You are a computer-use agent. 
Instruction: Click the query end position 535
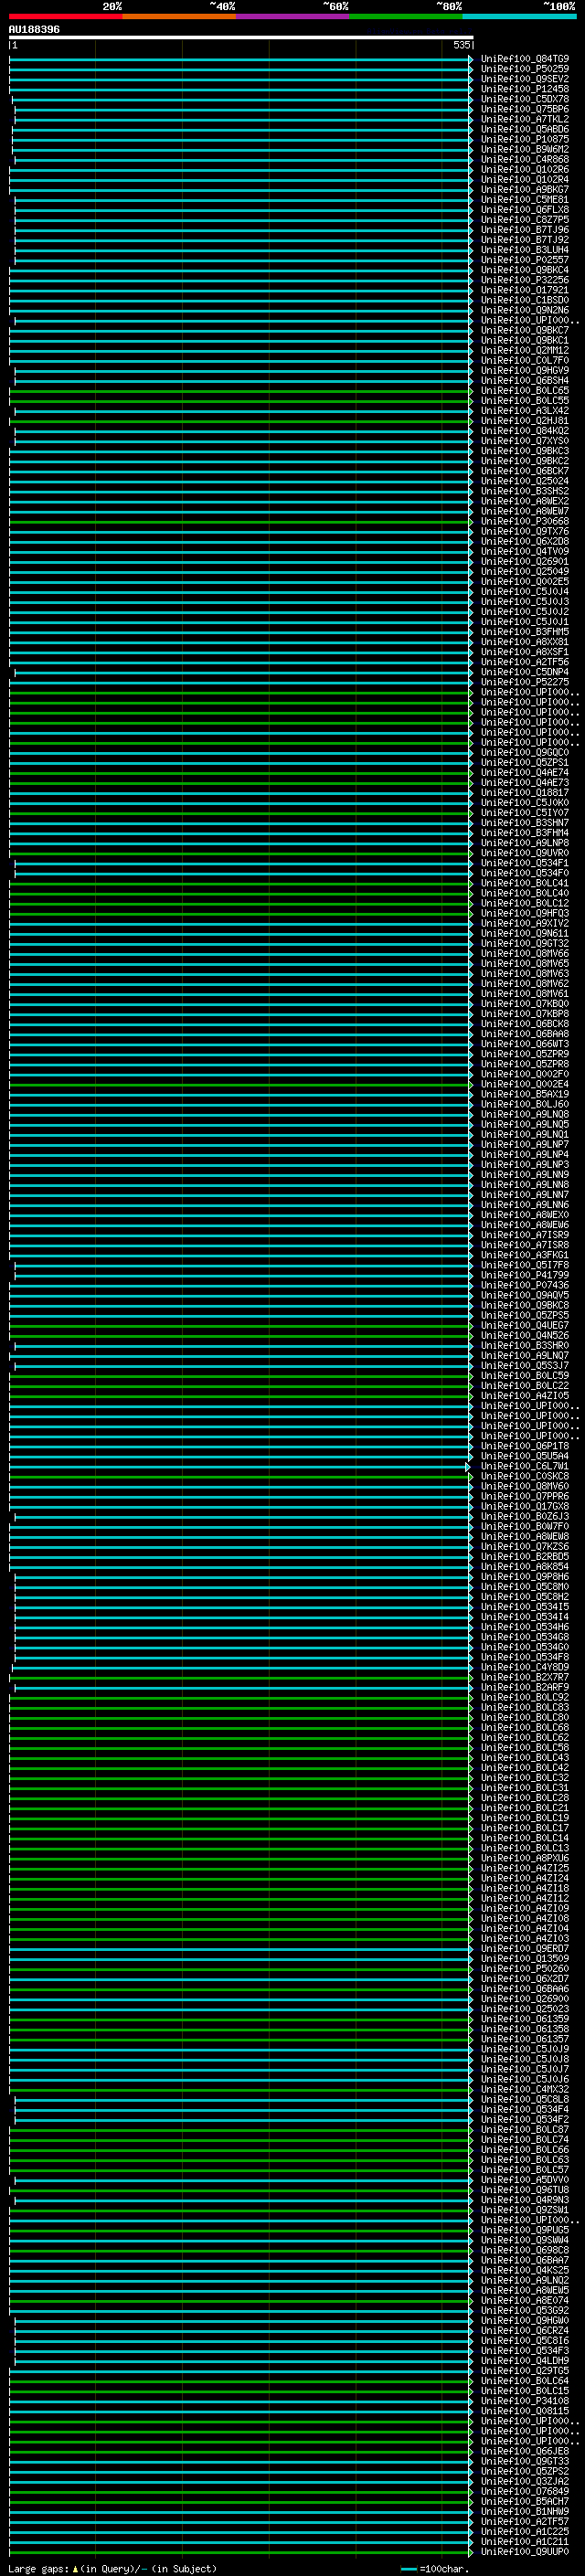click(x=461, y=45)
